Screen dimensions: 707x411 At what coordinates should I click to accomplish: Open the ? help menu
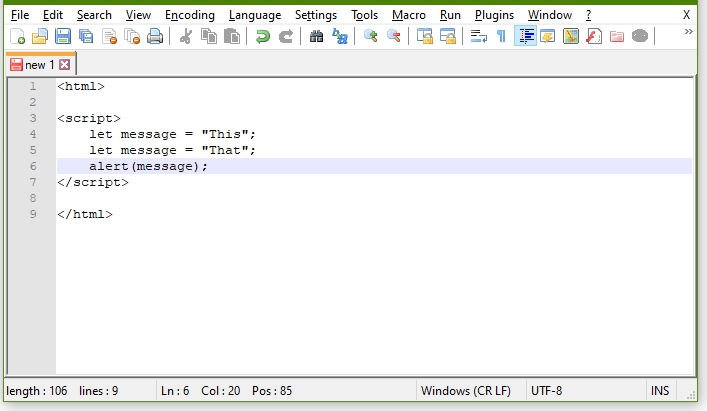click(588, 15)
